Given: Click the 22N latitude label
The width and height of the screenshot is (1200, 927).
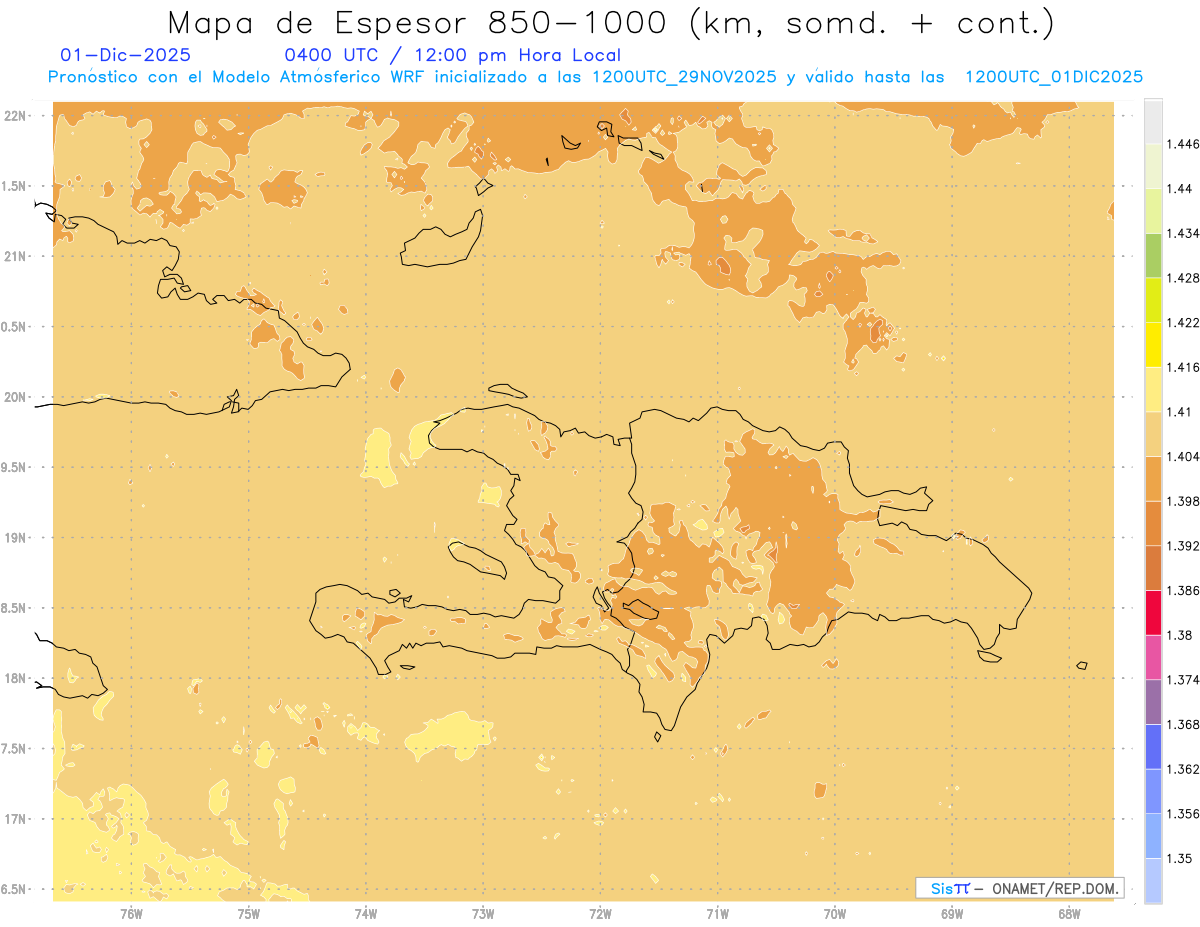Looking at the screenshot, I should click(15, 115).
